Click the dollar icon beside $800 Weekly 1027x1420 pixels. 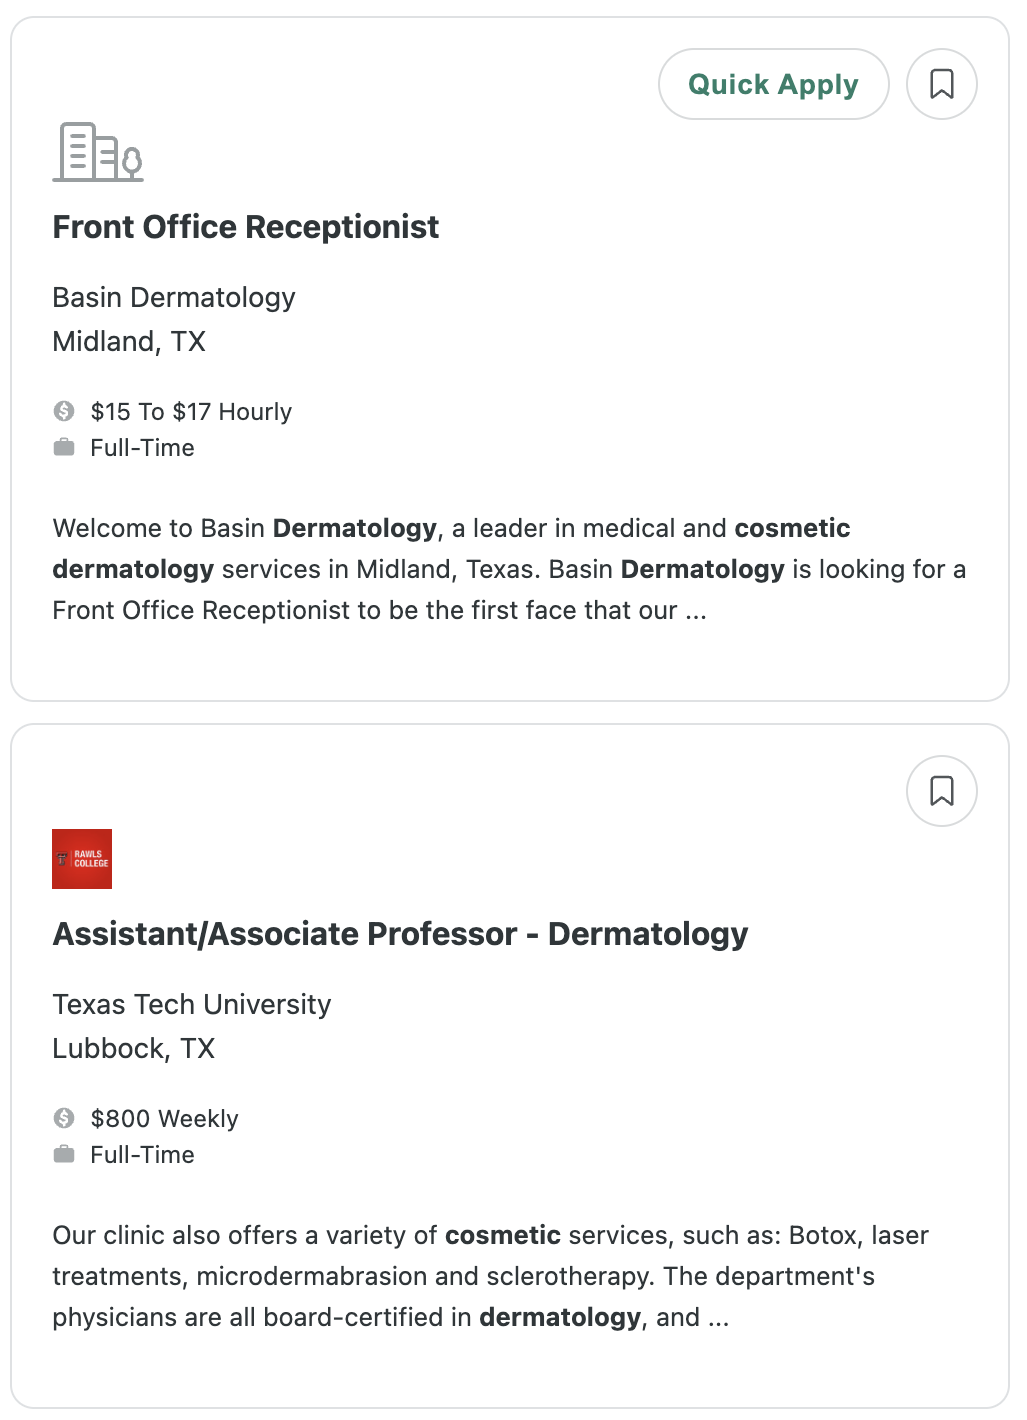[64, 1118]
